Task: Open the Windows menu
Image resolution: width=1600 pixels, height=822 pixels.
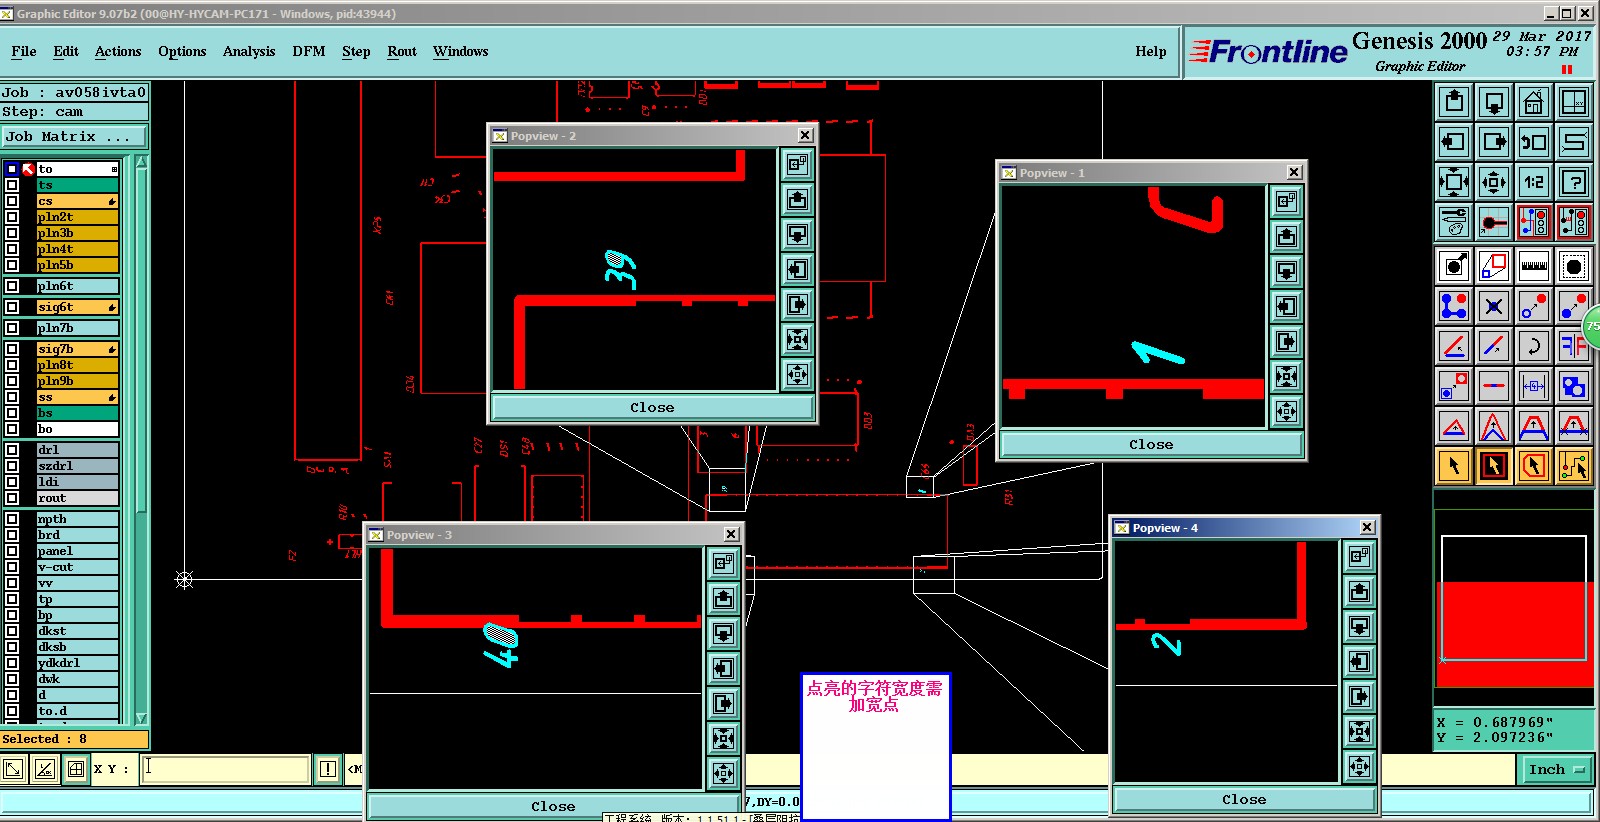Action: 460,51
